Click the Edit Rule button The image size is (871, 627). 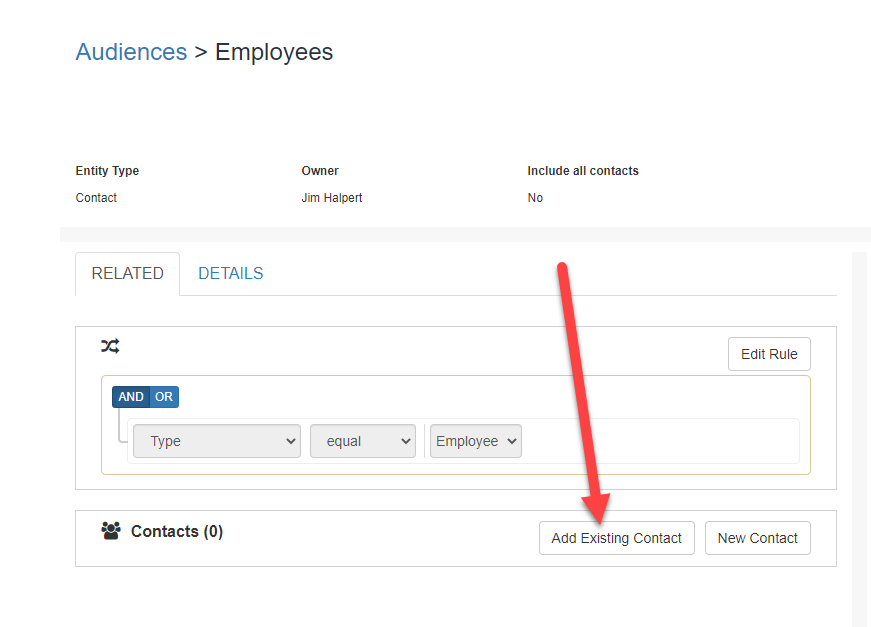[x=769, y=354]
